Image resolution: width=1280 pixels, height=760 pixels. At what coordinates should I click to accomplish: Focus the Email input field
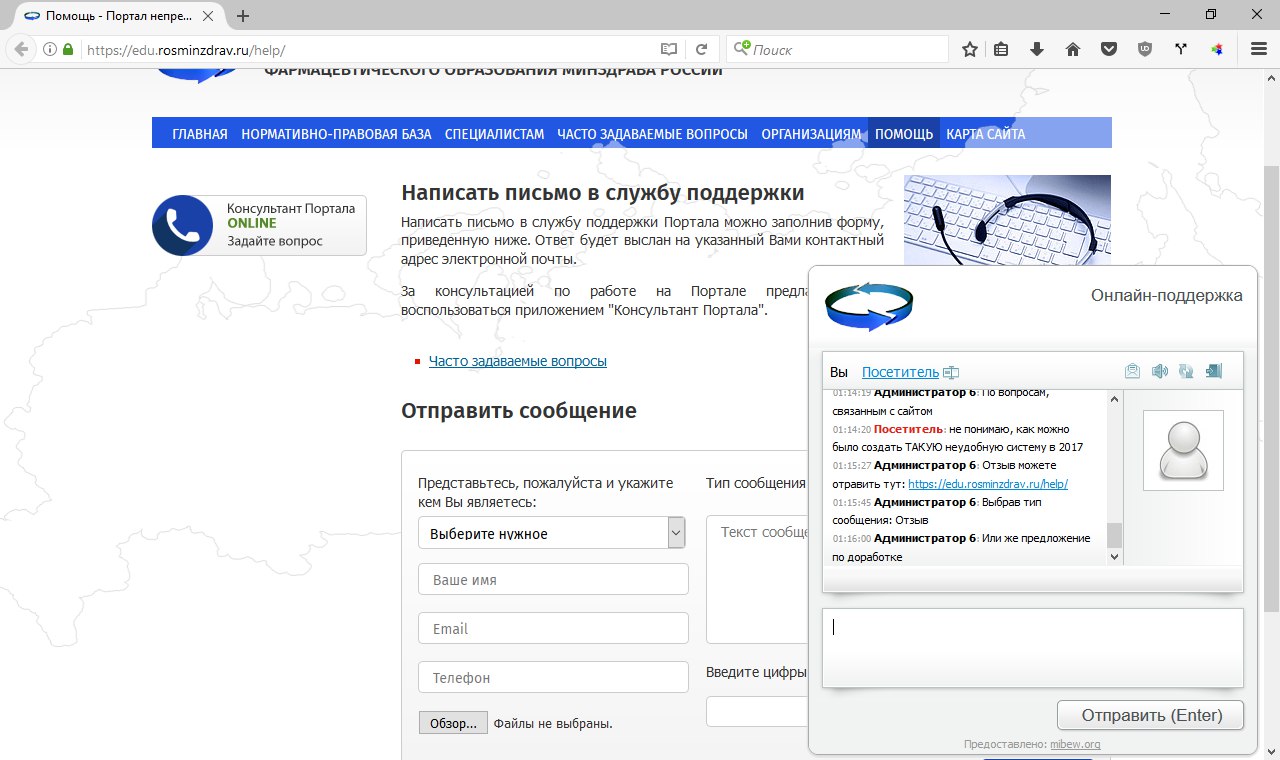pyautogui.click(x=553, y=628)
